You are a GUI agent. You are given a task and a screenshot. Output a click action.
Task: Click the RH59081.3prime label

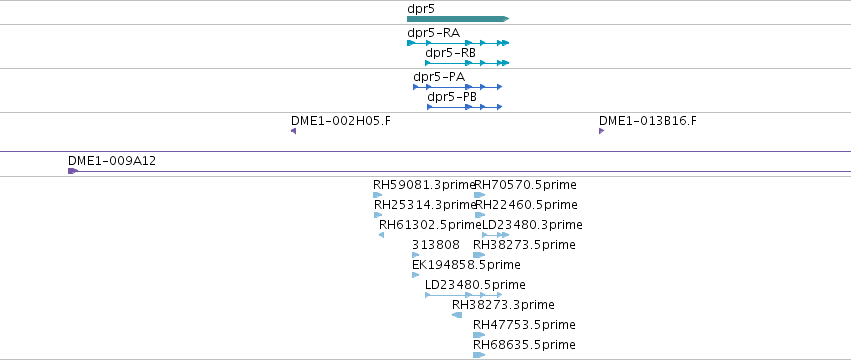tap(424, 185)
